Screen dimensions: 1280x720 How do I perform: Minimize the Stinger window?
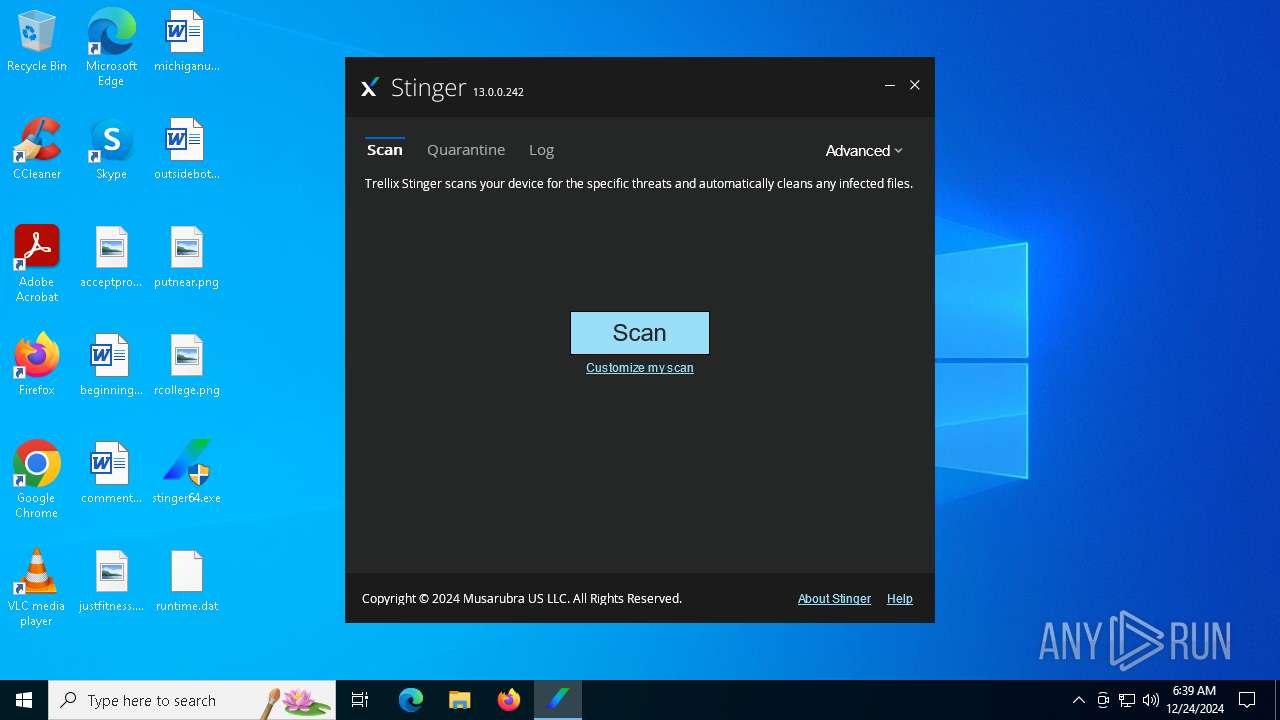pos(889,86)
